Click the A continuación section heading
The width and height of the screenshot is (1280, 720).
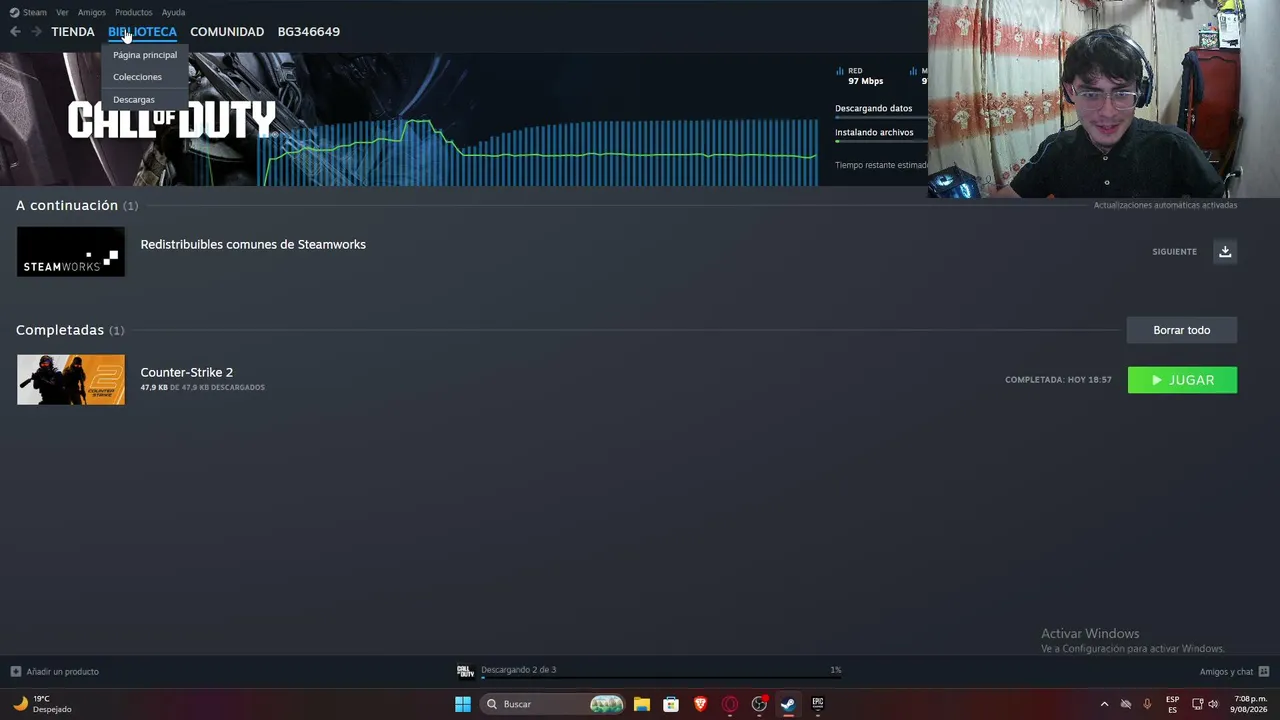coord(67,205)
